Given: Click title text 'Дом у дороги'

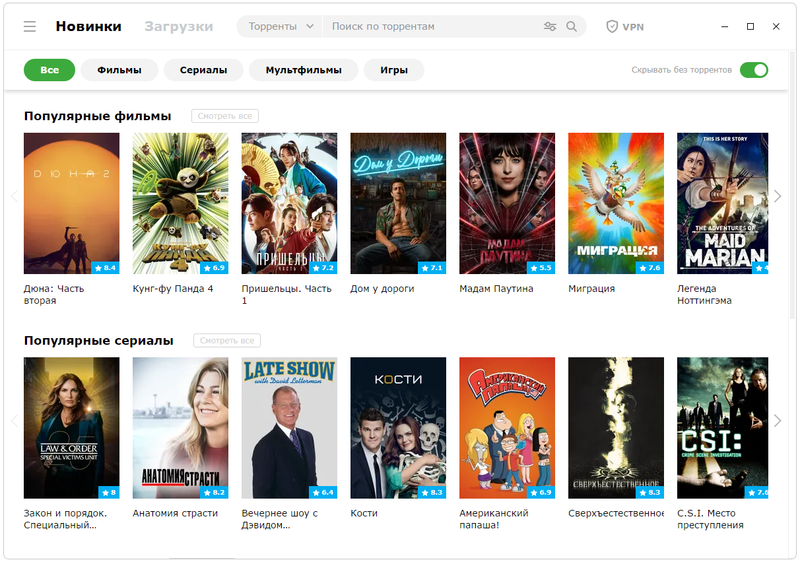Looking at the screenshot, I should pos(382,288).
